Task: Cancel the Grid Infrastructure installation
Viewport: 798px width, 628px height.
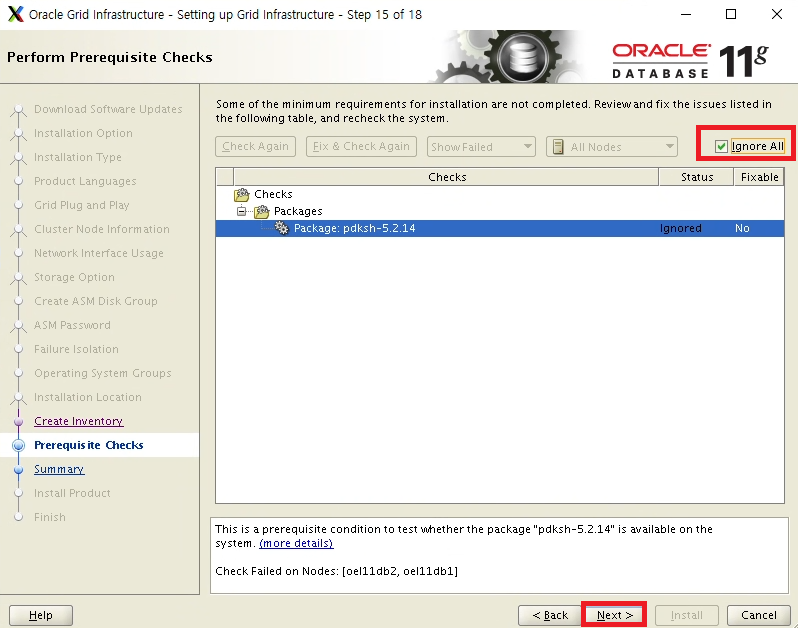Action: pyautogui.click(x=758, y=615)
